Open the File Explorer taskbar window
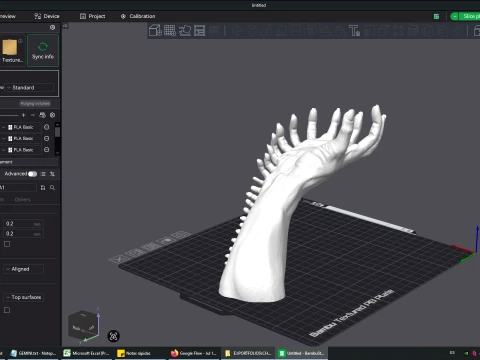The width and height of the screenshot is (480, 360). point(248,353)
